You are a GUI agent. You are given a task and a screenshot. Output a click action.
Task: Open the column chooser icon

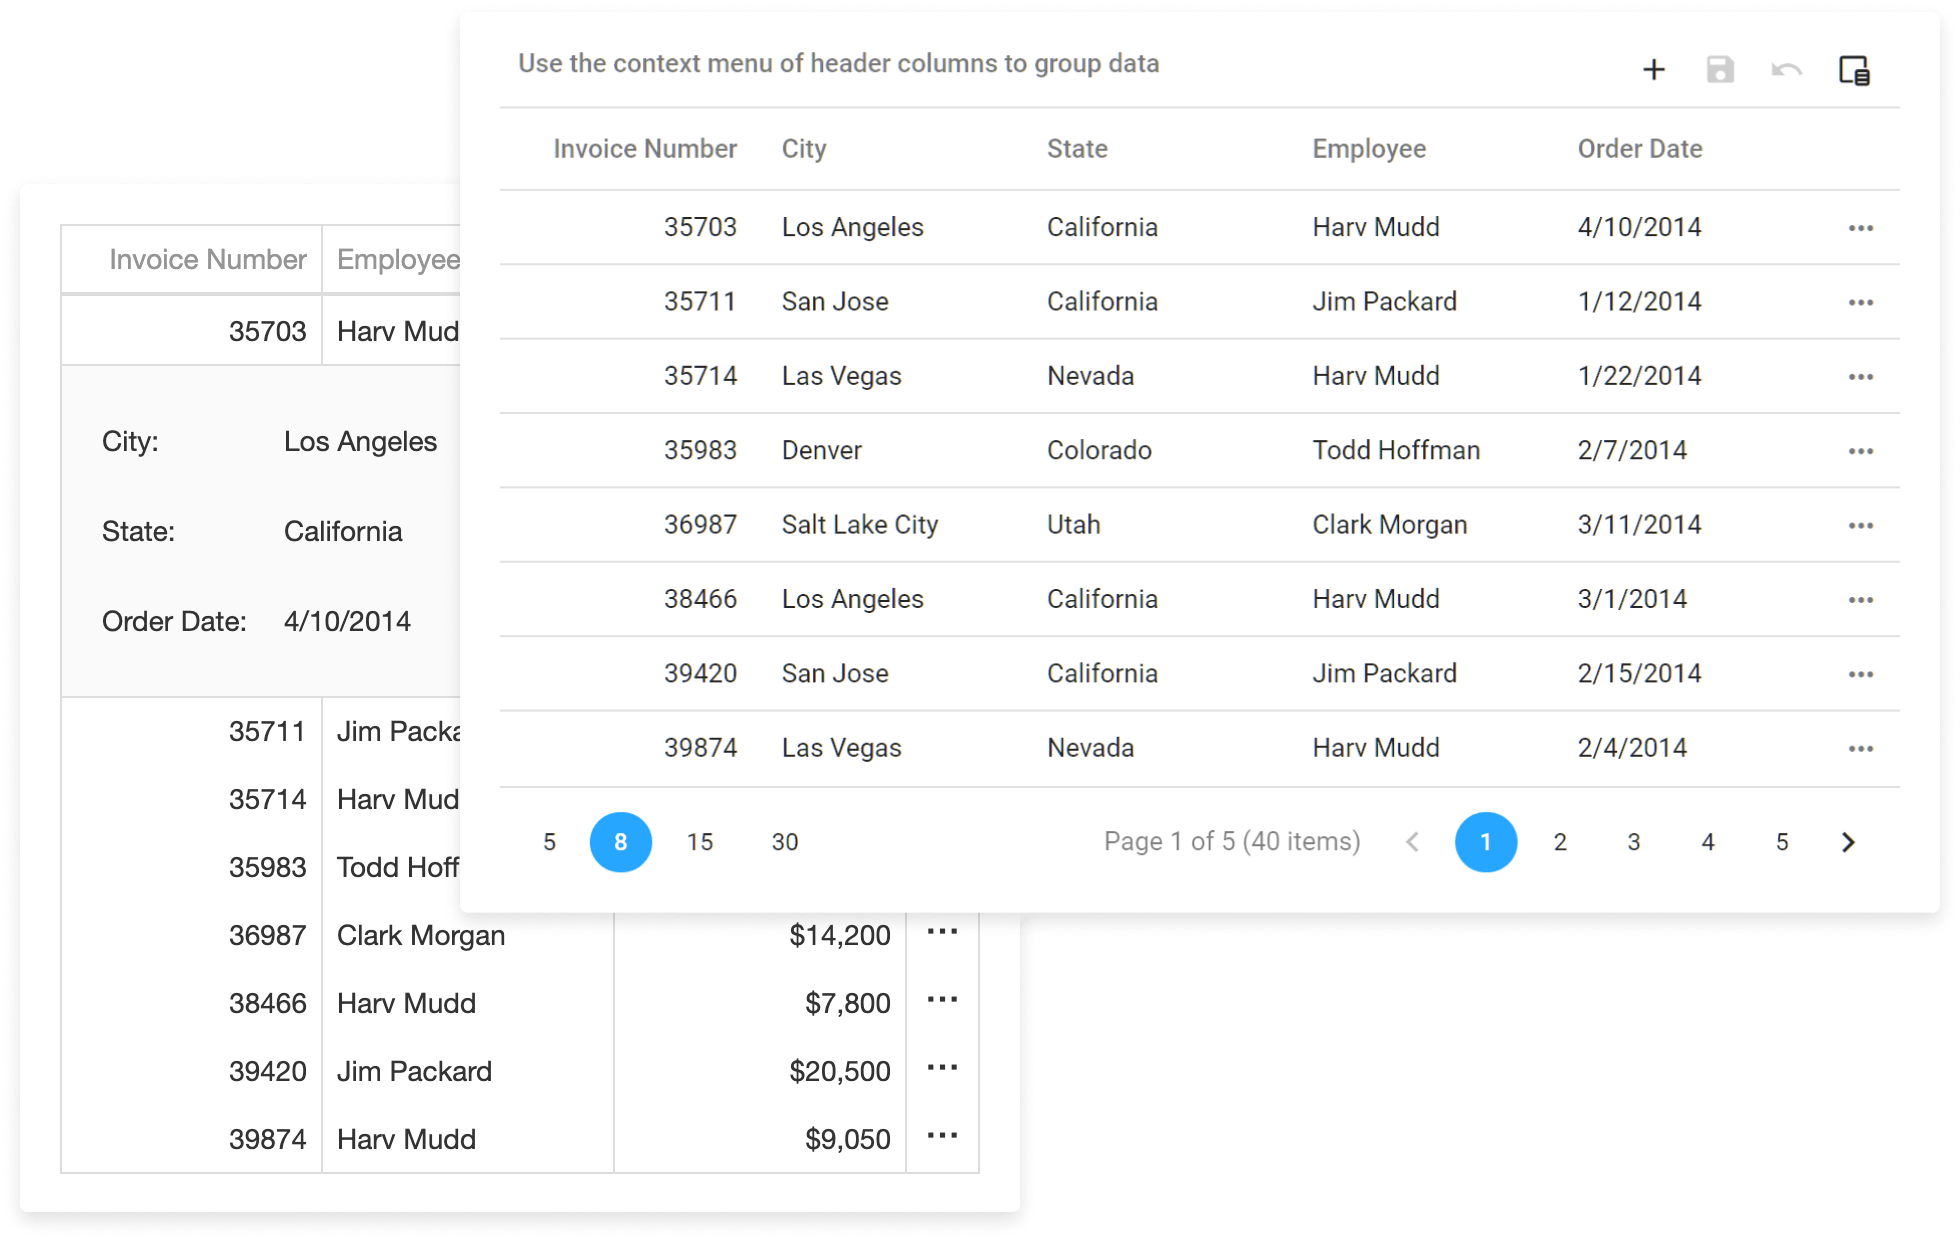tap(1854, 70)
